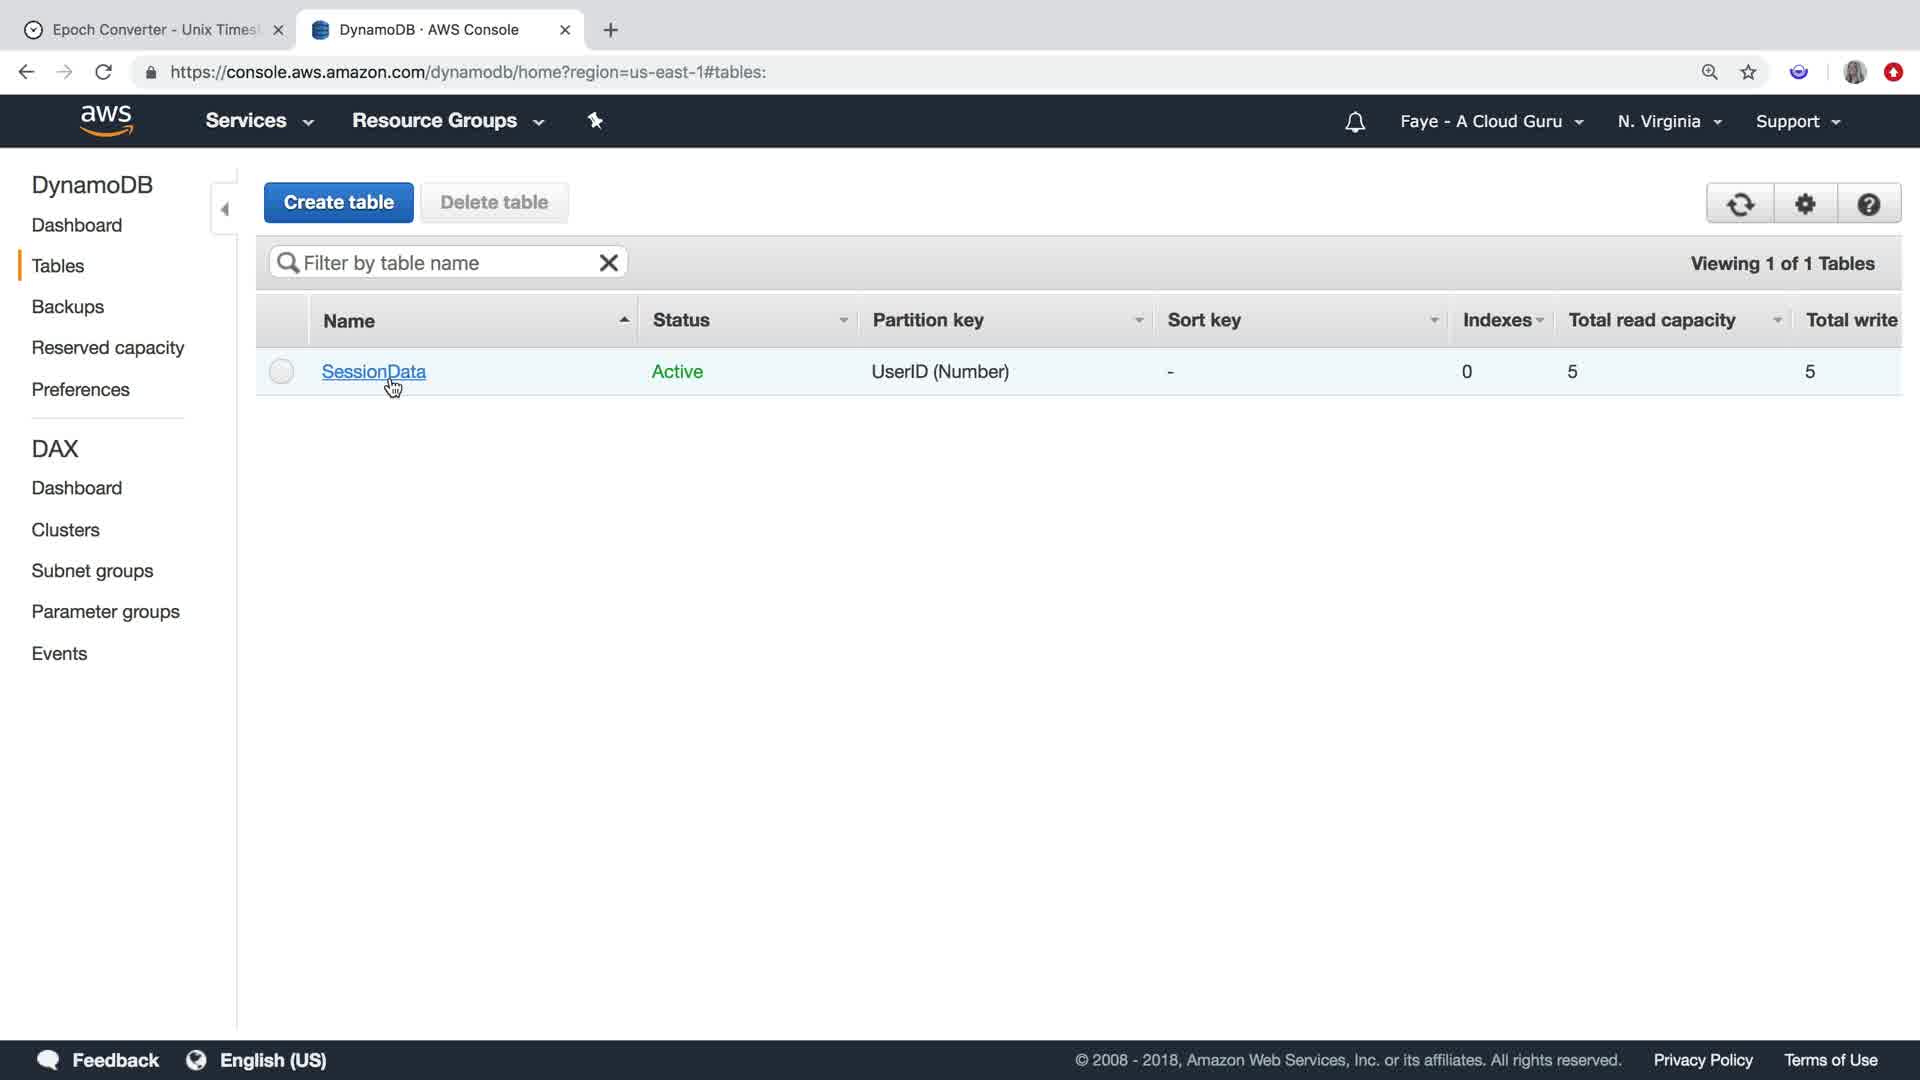1920x1080 pixels.
Task: Click the Filter by table name field
Action: (440, 263)
